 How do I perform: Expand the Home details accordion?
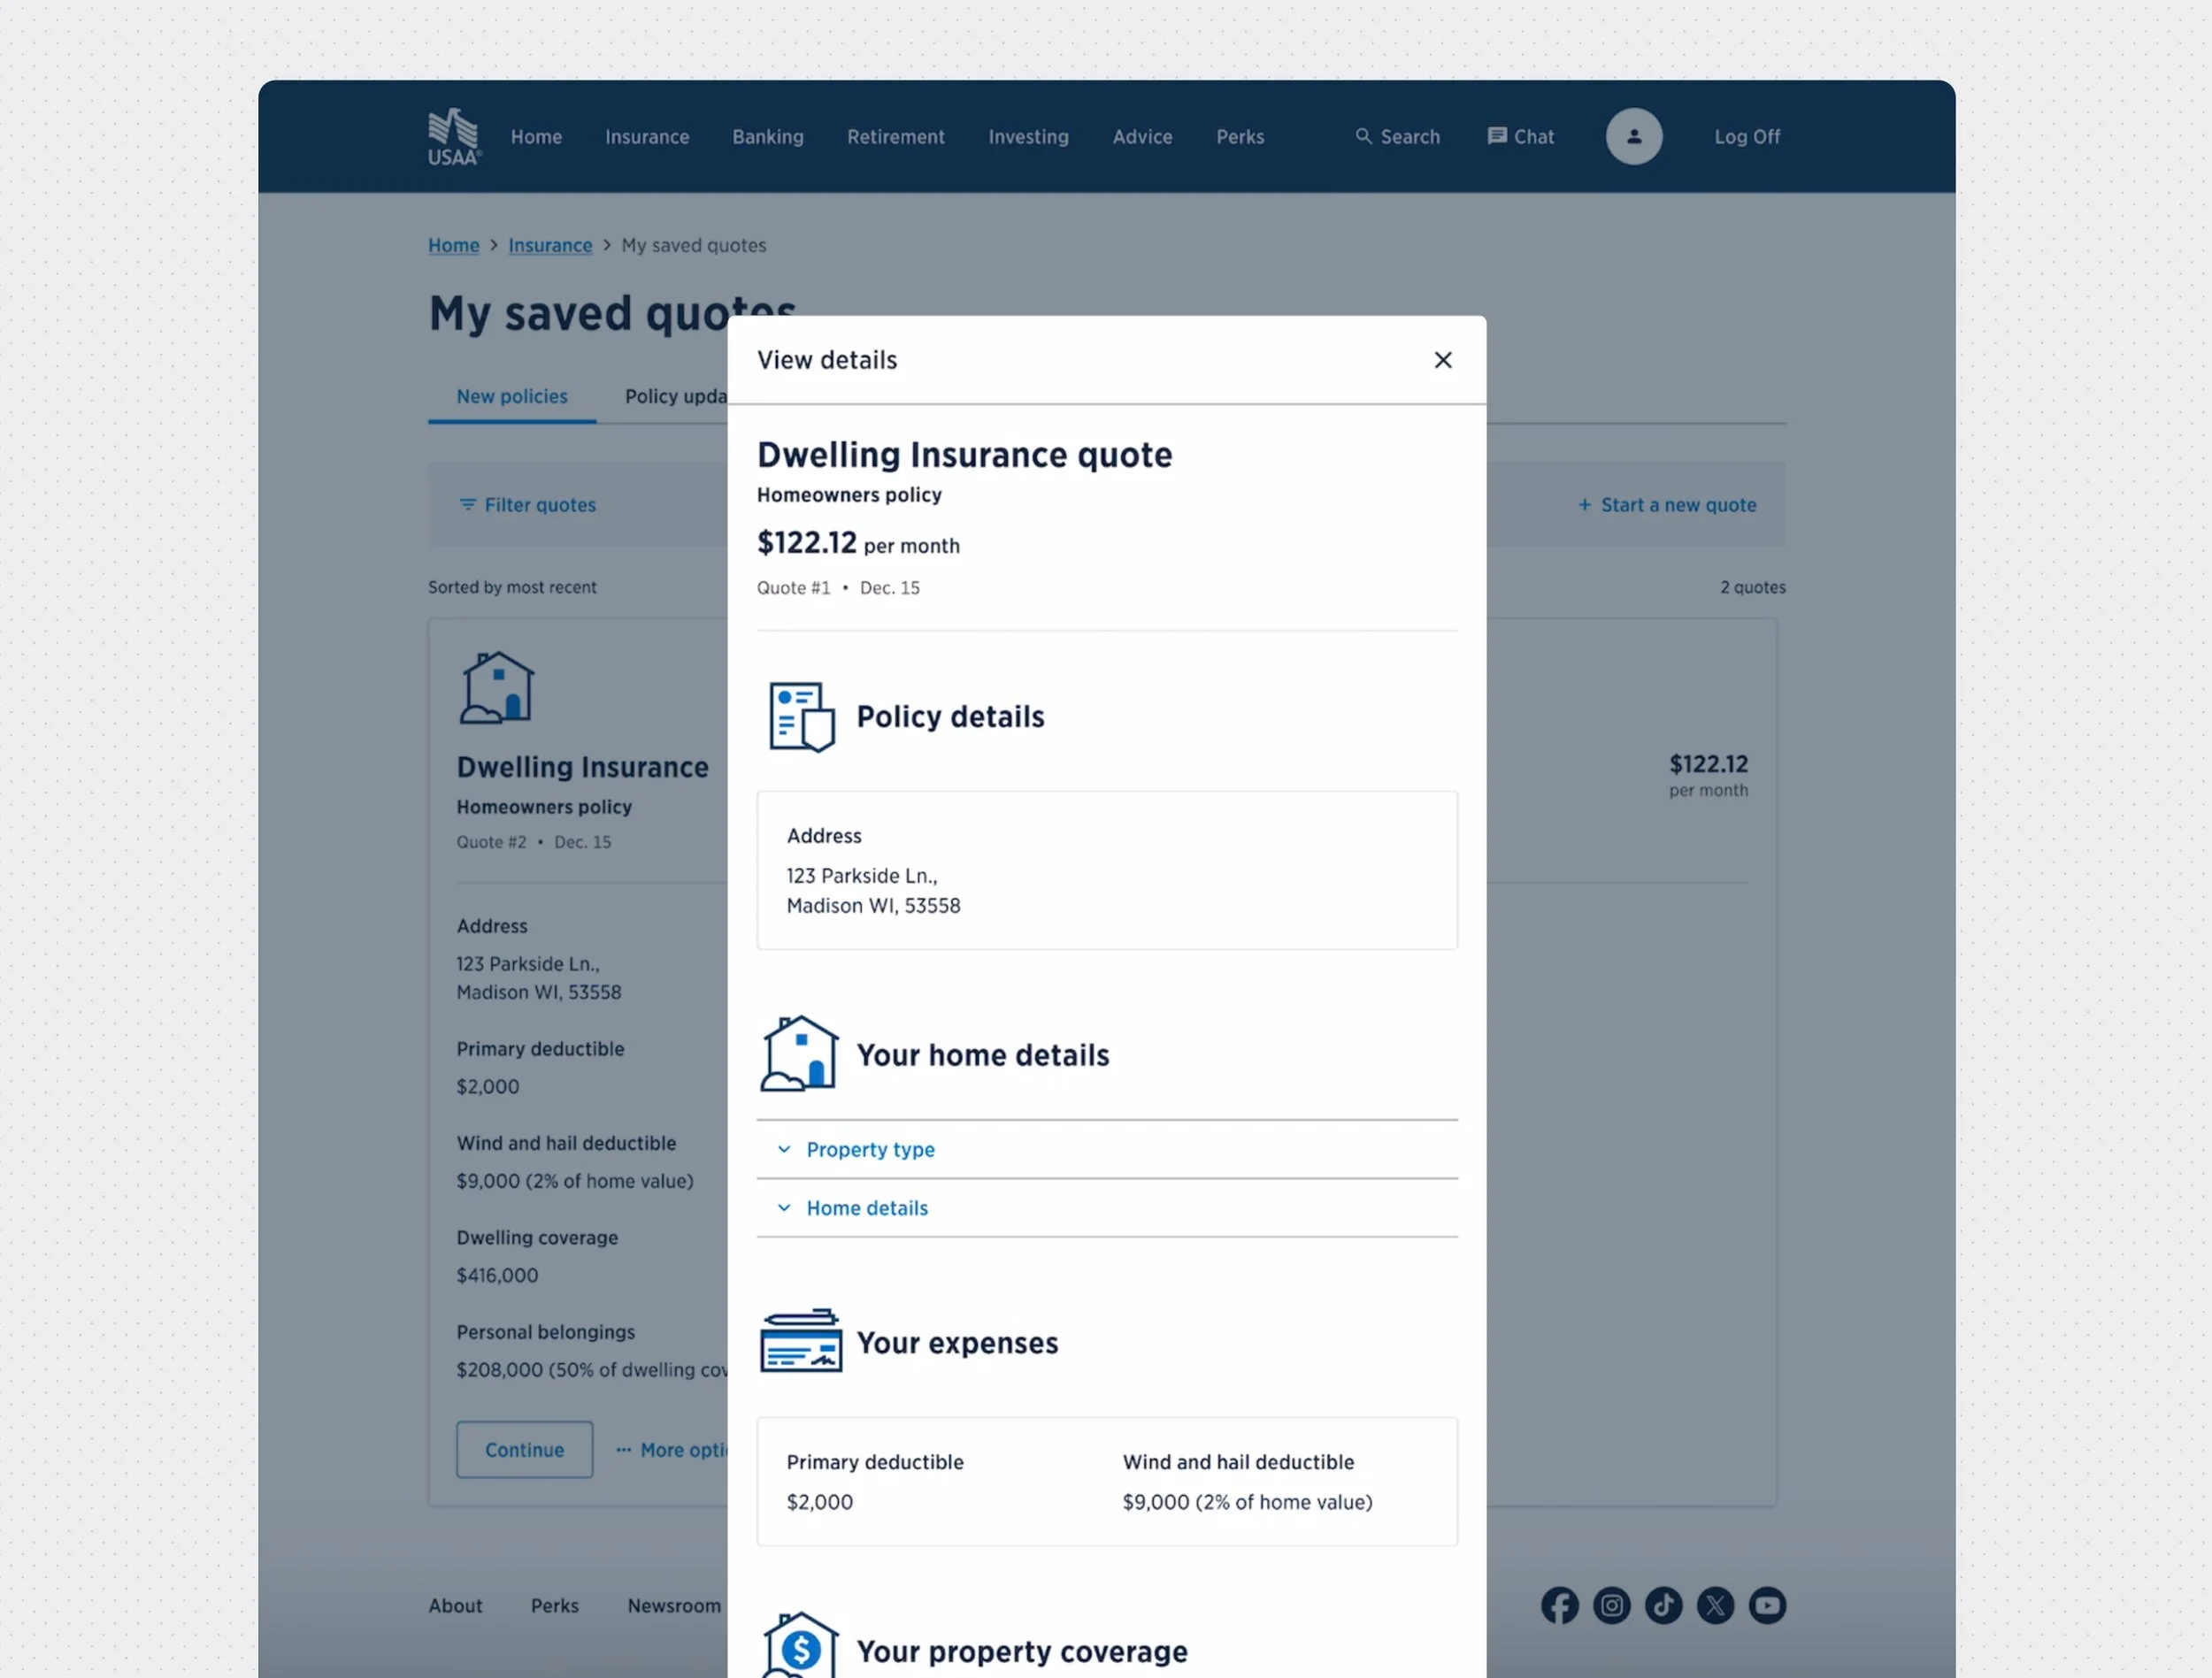(x=866, y=1208)
